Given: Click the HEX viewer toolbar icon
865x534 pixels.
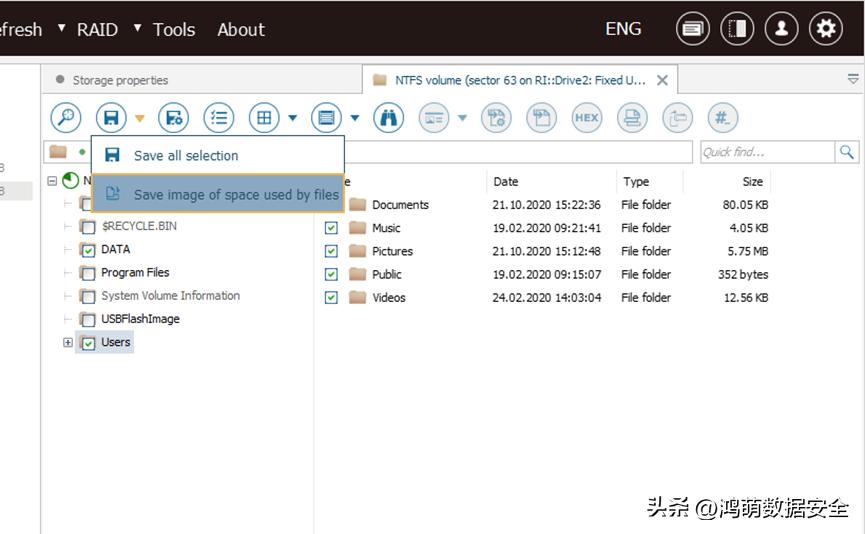Looking at the screenshot, I should pos(586,118).
